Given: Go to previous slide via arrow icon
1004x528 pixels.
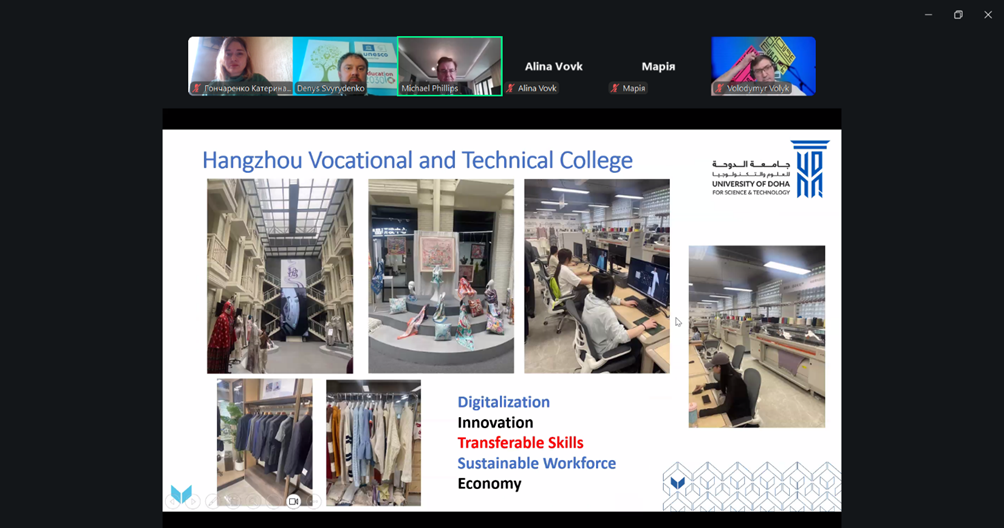Looking at the screenshot, I should point(173,501).
